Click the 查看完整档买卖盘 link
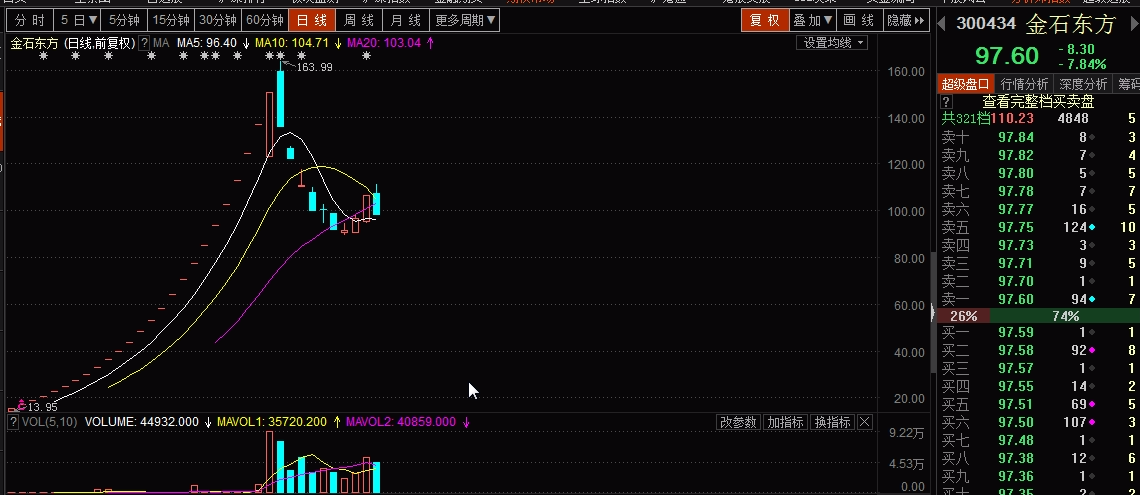Screen dimensions: 1140x495 [x=1037, y=102]
